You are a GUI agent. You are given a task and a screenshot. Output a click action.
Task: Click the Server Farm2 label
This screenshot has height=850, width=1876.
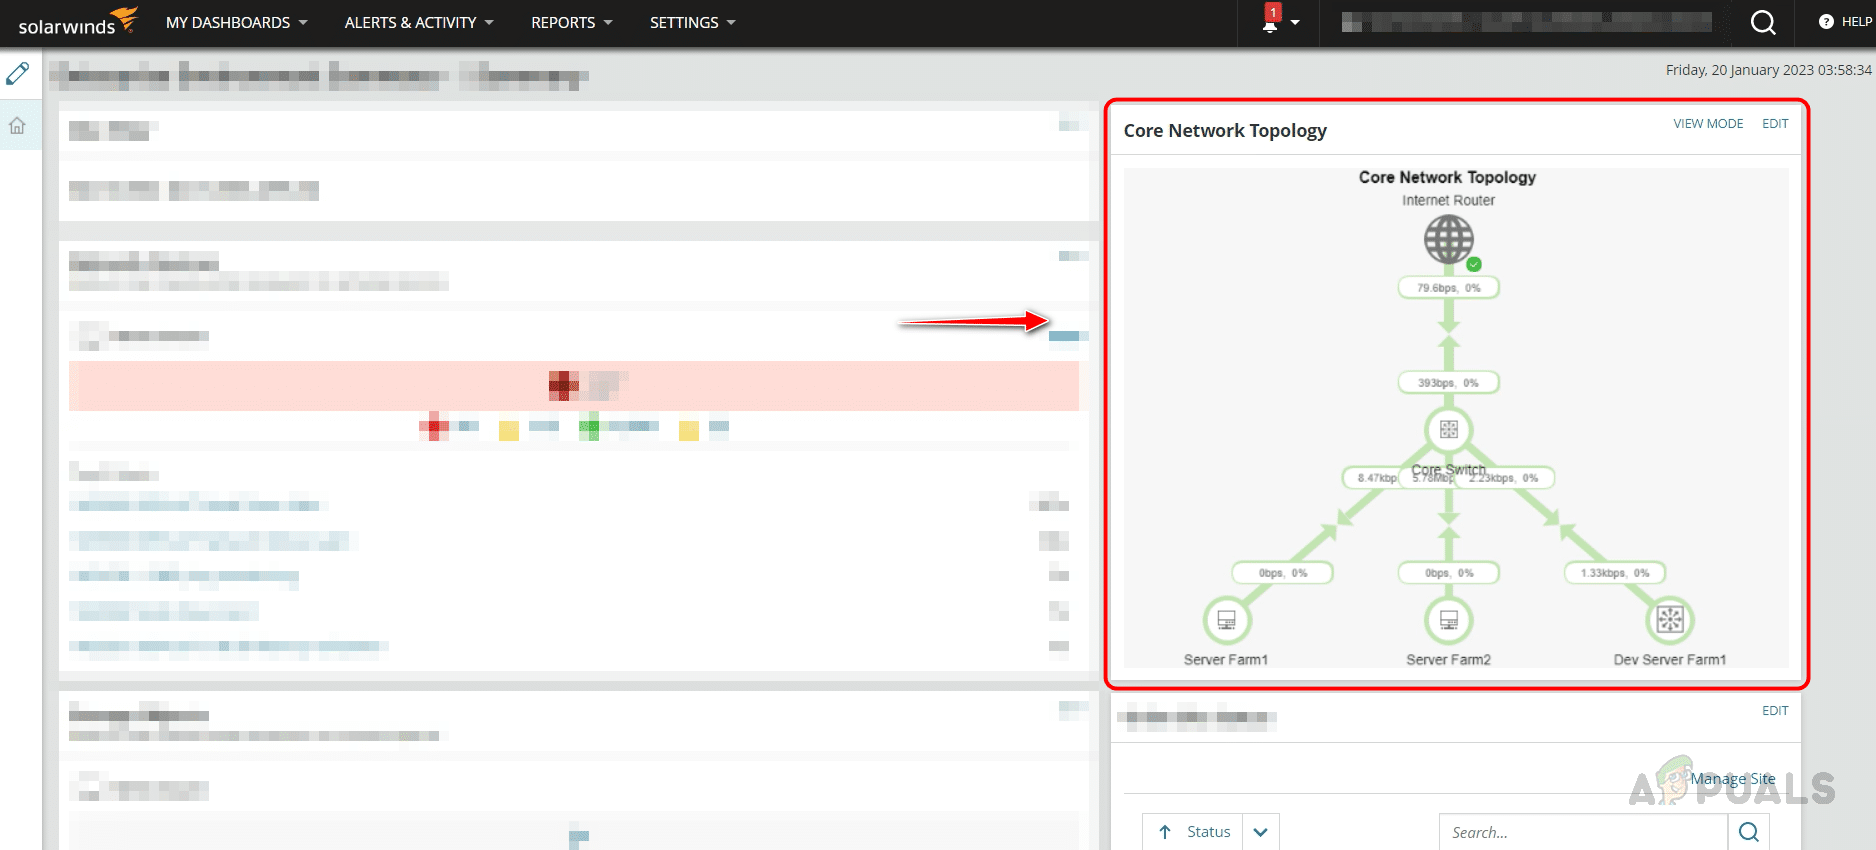coord(1448,660)
